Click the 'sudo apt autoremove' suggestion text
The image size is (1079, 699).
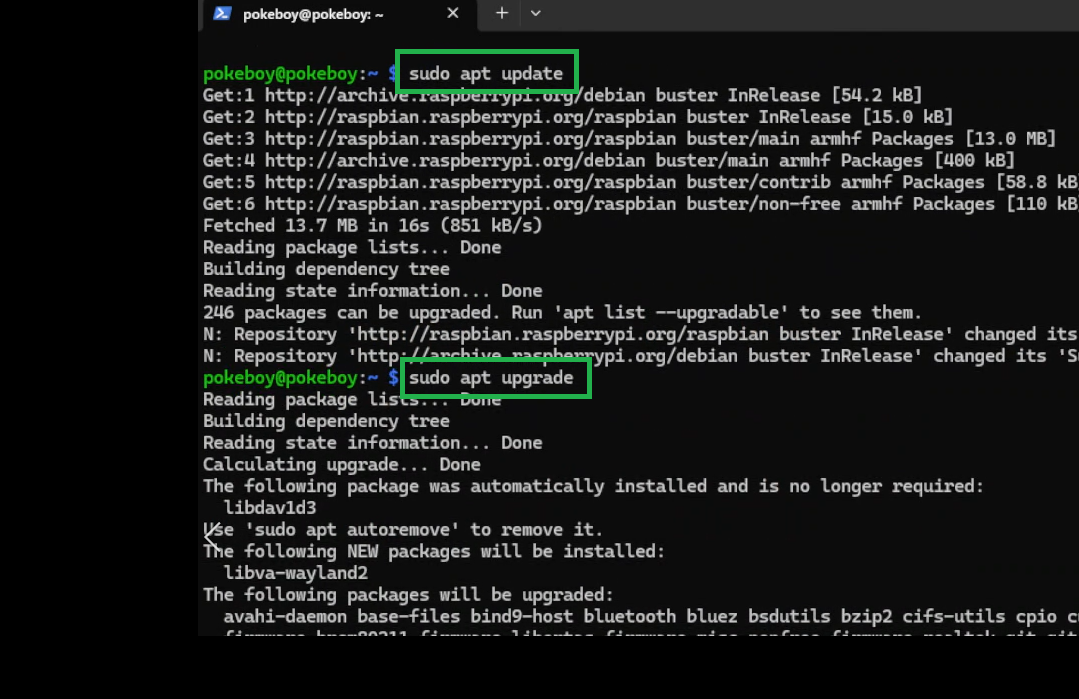click(x=356, y=530)
